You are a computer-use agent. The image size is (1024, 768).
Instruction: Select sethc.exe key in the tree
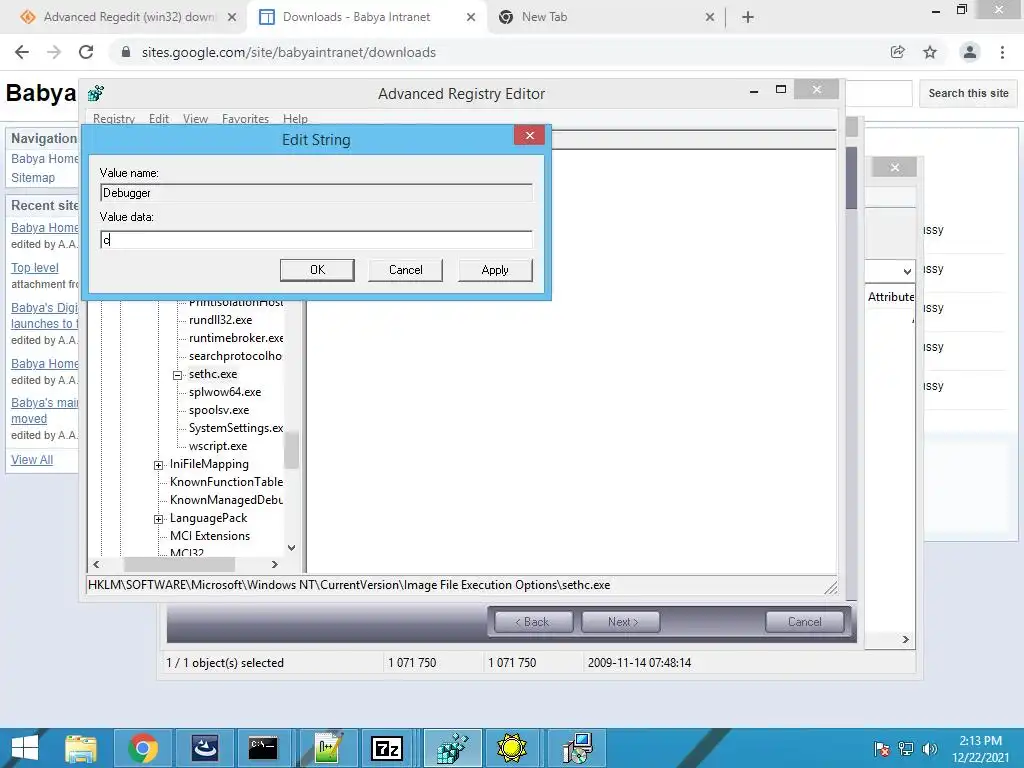(213, 374)
